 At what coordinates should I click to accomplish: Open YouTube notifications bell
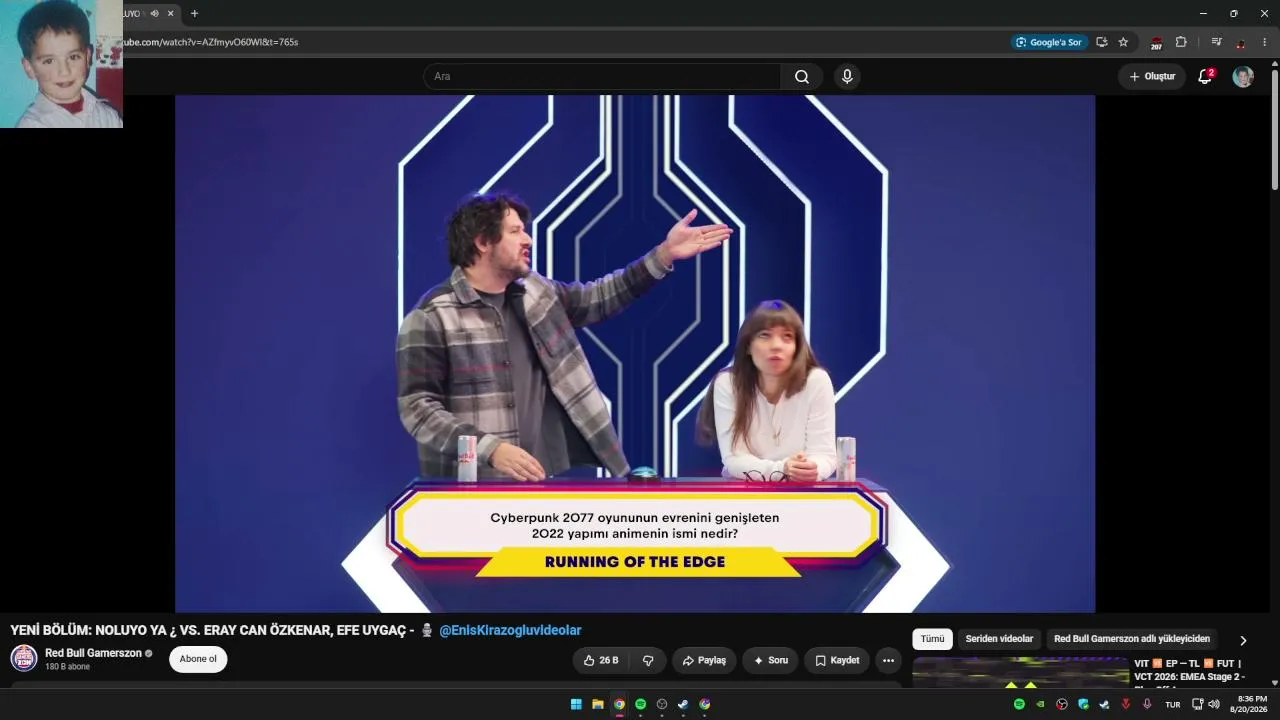pos(1205,77)
